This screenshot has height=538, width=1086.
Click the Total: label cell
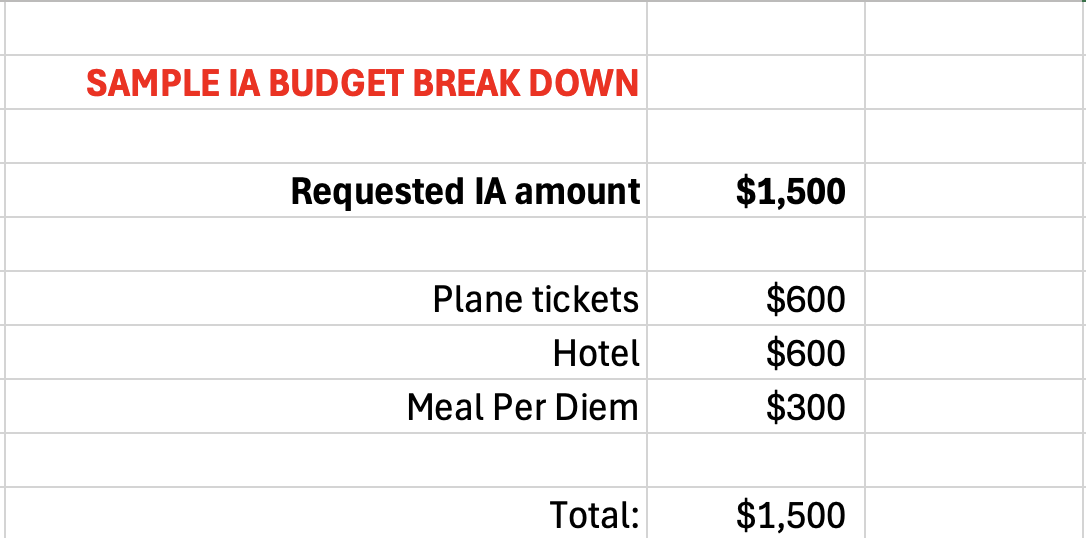coord(594,514)
